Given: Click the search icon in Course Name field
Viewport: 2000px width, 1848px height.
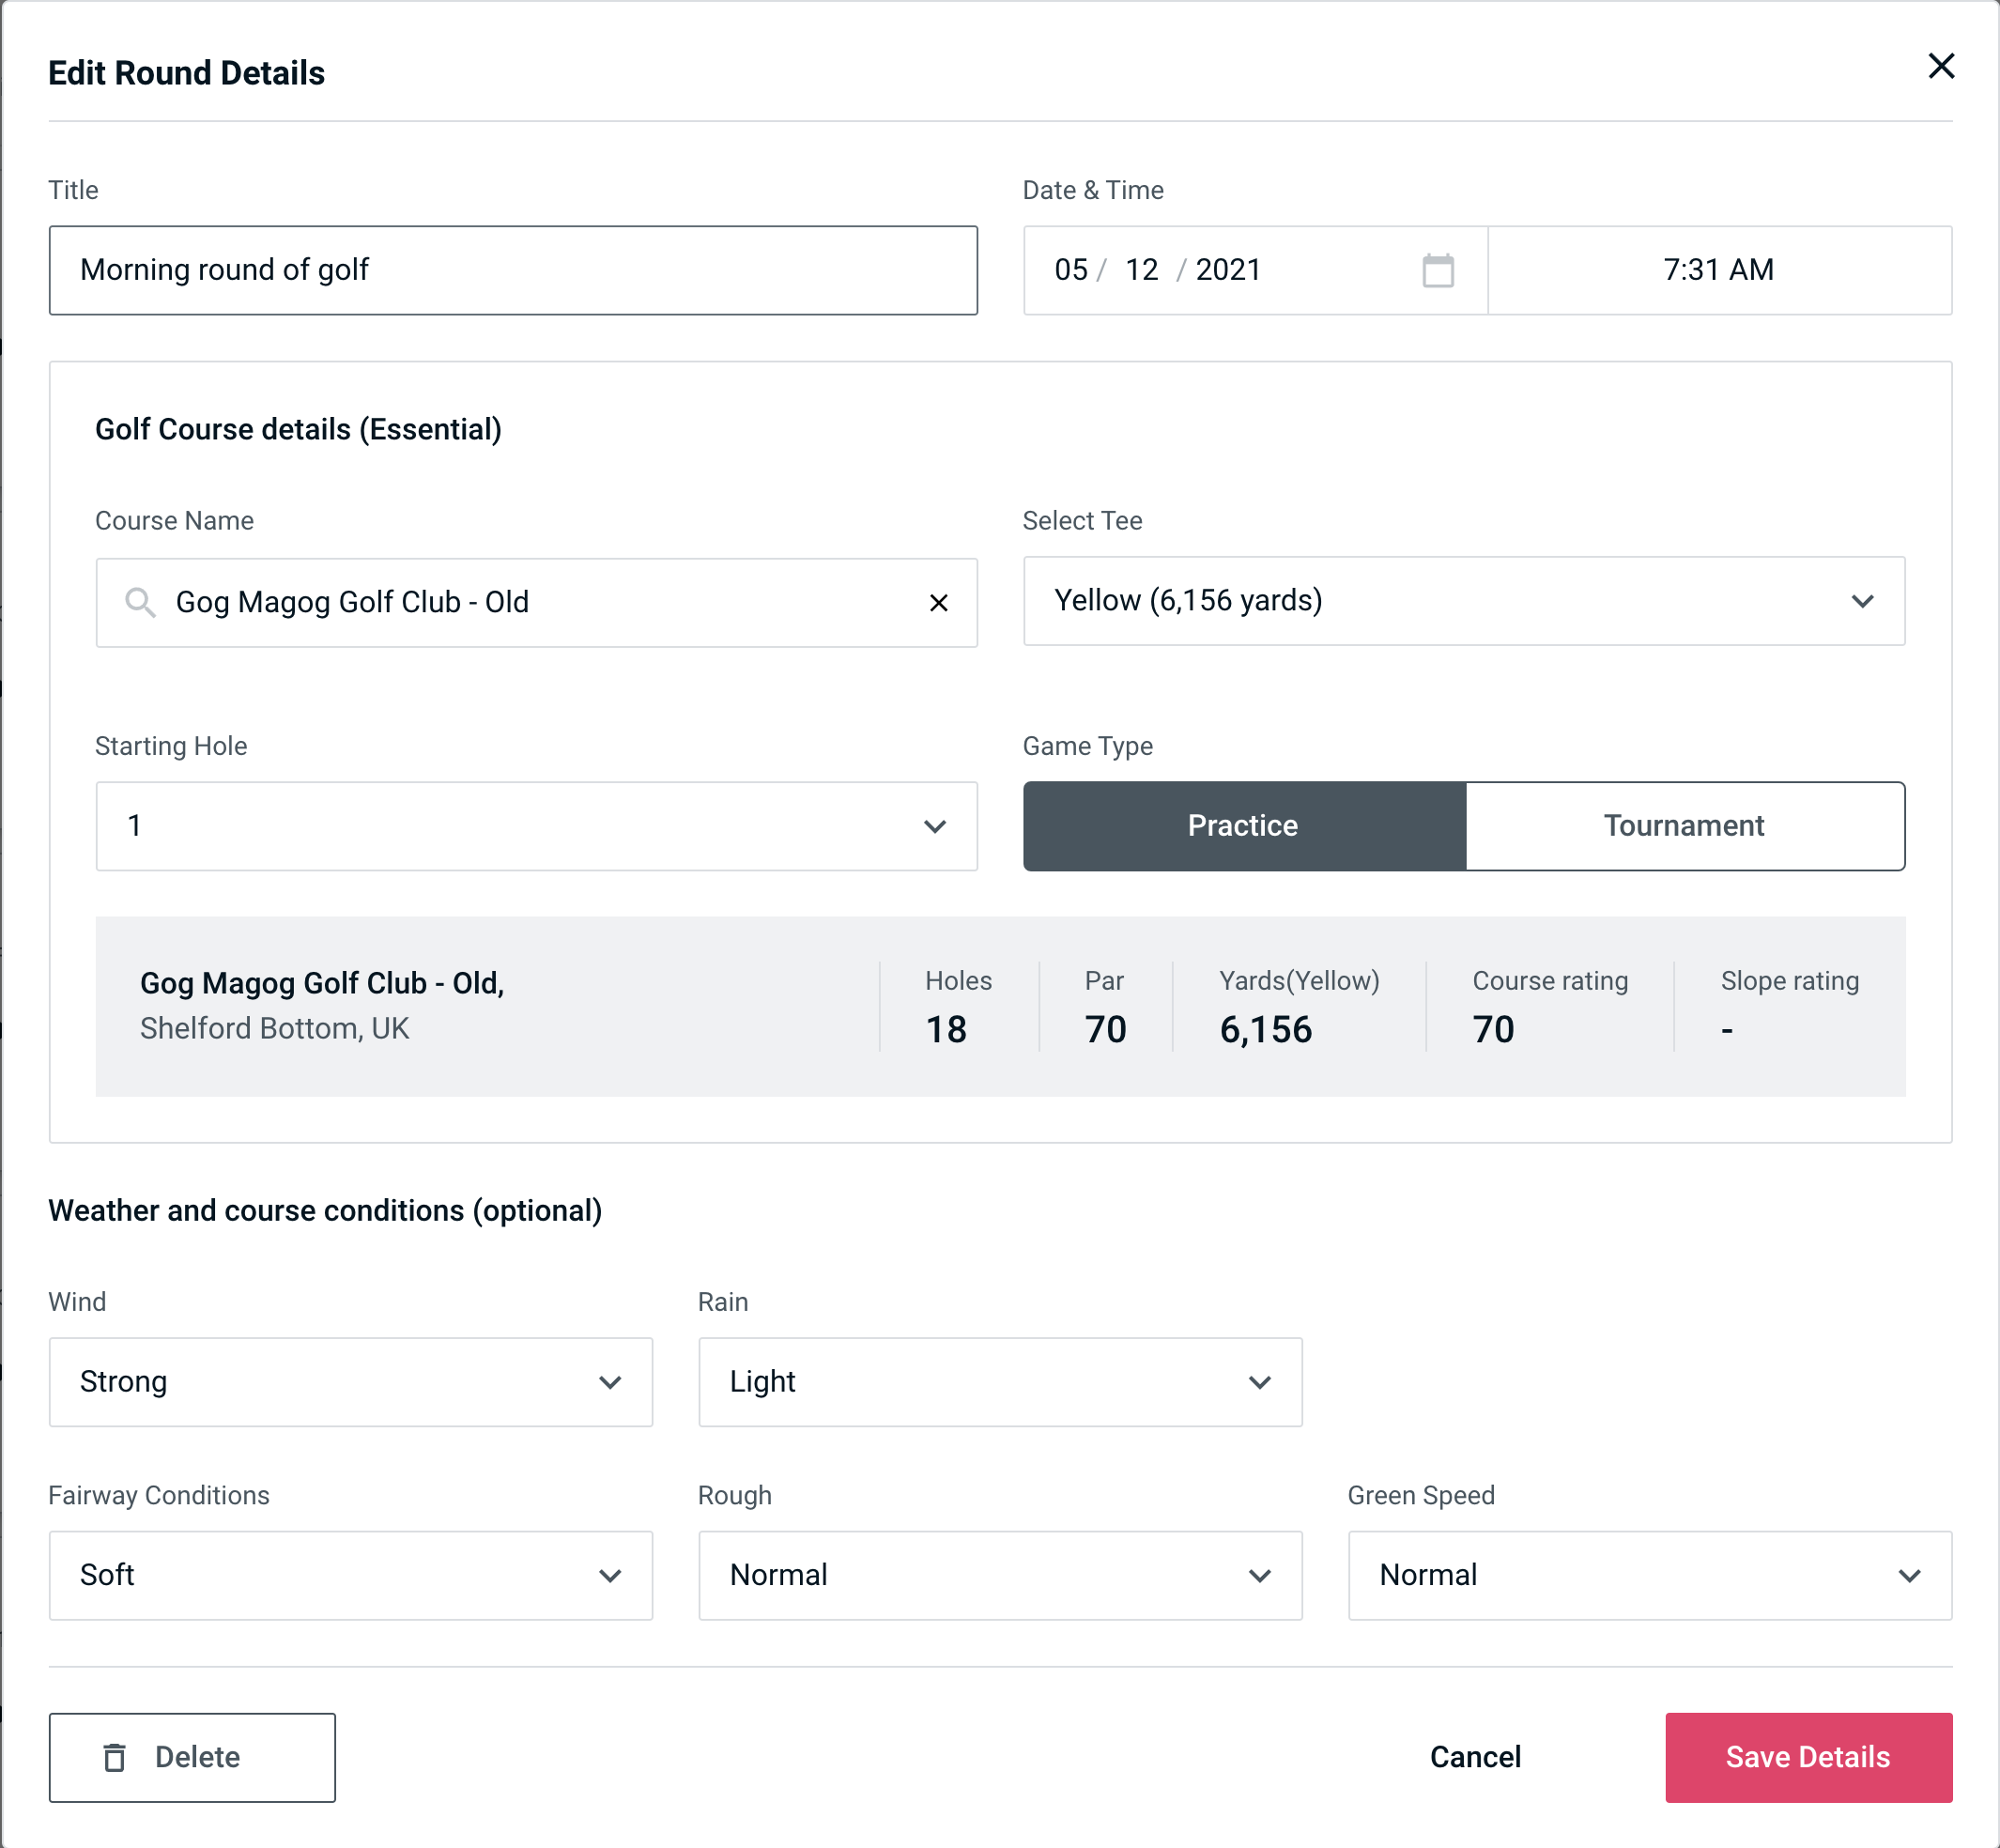Looking at the screenshot, I should [x=138, y=601].
